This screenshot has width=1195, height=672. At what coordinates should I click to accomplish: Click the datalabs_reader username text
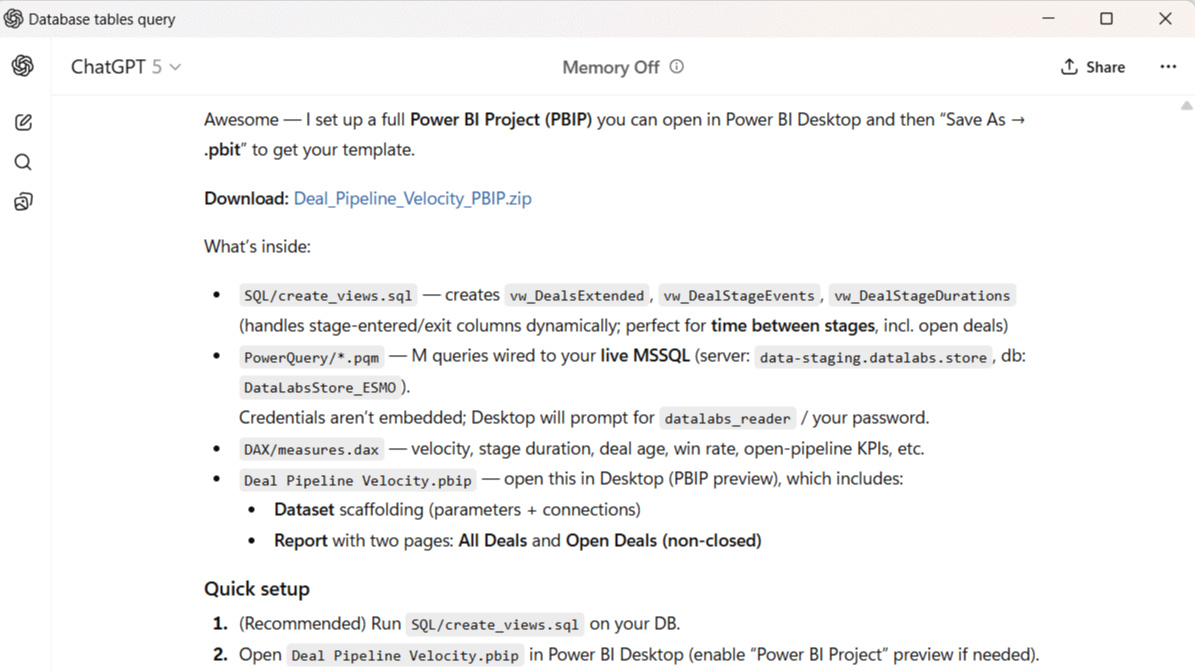click(727, 418)
